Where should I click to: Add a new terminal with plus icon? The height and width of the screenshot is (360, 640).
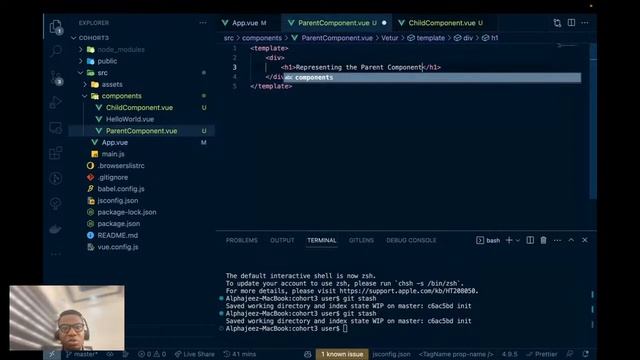point(509,240)
